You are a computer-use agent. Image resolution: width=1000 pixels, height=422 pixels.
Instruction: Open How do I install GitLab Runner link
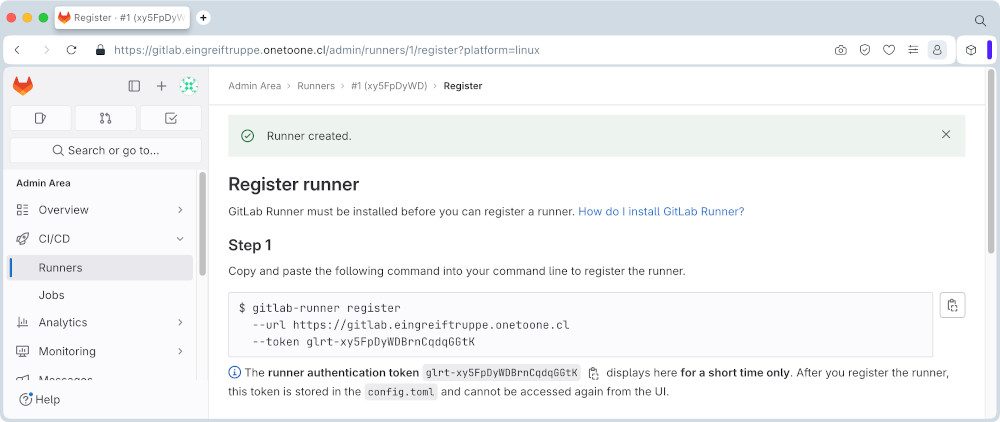pyautogui.click(x=661, y=212)
